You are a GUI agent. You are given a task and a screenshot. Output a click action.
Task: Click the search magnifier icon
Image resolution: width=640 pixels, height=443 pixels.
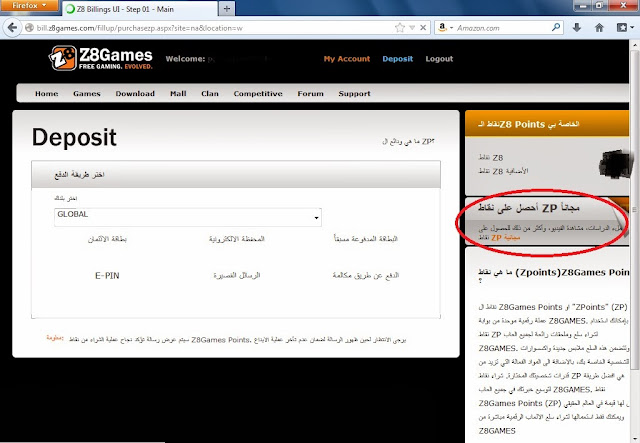556,28
